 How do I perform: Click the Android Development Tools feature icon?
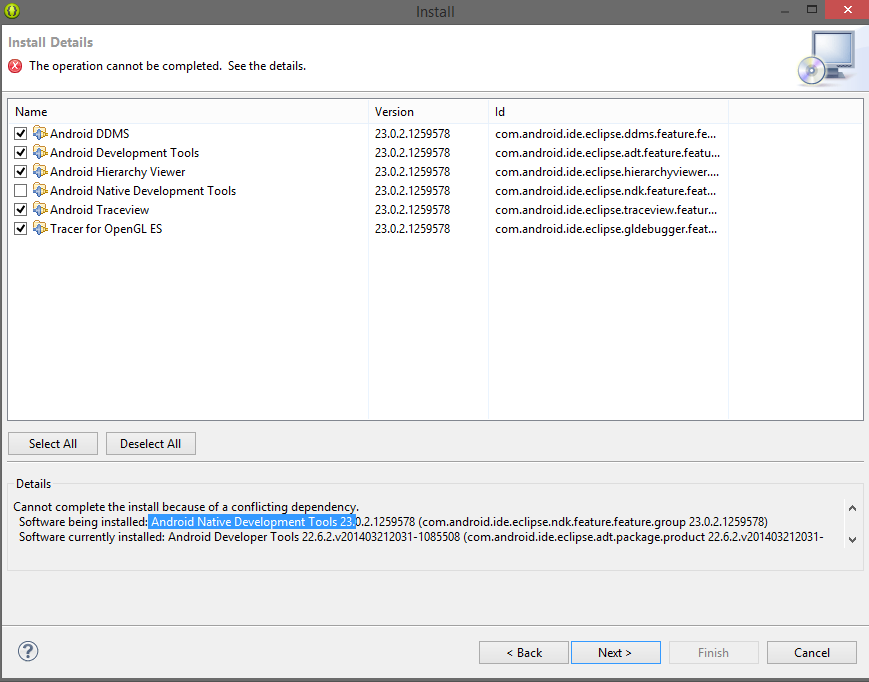[x=40, y=152]
